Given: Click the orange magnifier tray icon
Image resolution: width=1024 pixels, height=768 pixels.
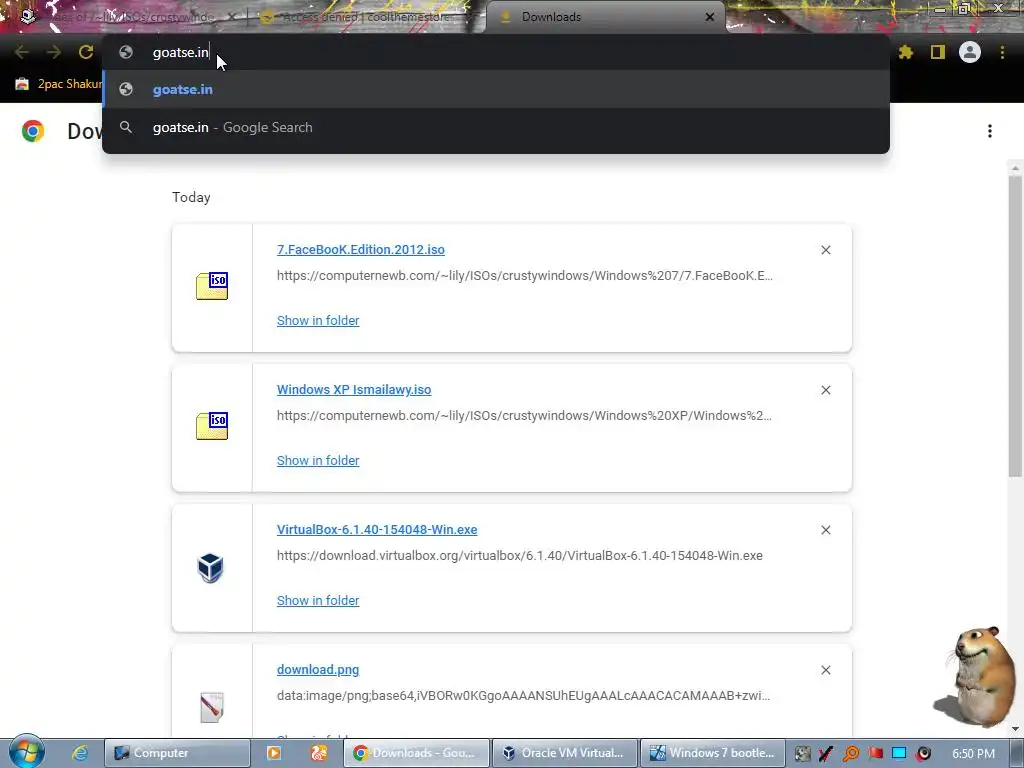Looking at the screenshot, I should pyautogui.click(x=850, y=753).
